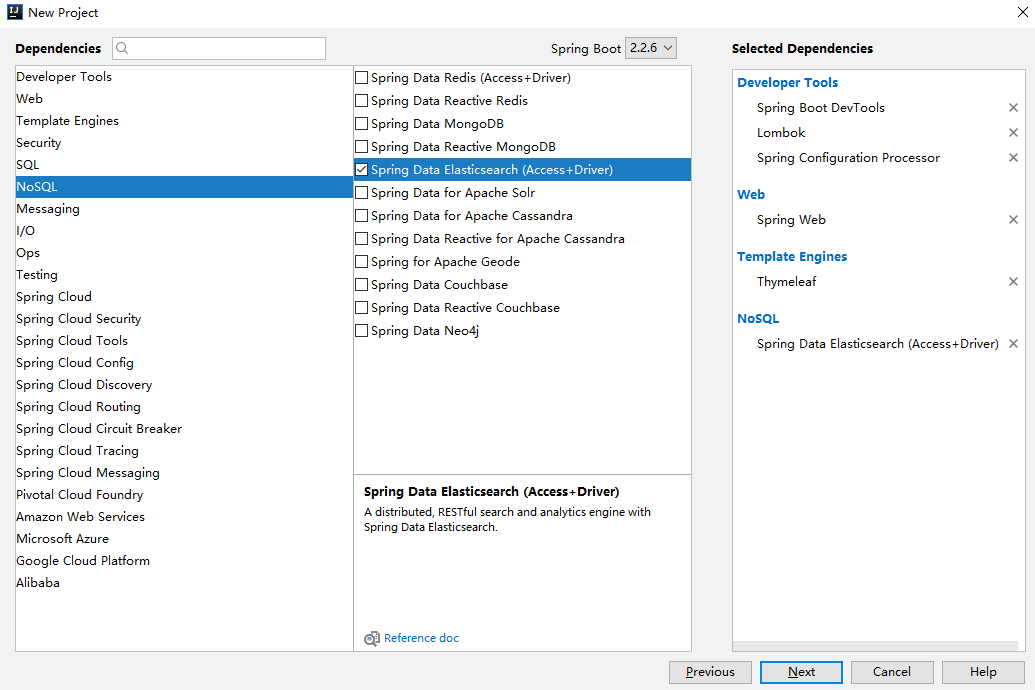The image size is (1035, 690).
Task: Check Spring Data for Apache Solr
Action: pyautogui.click(x=362, y=193)
